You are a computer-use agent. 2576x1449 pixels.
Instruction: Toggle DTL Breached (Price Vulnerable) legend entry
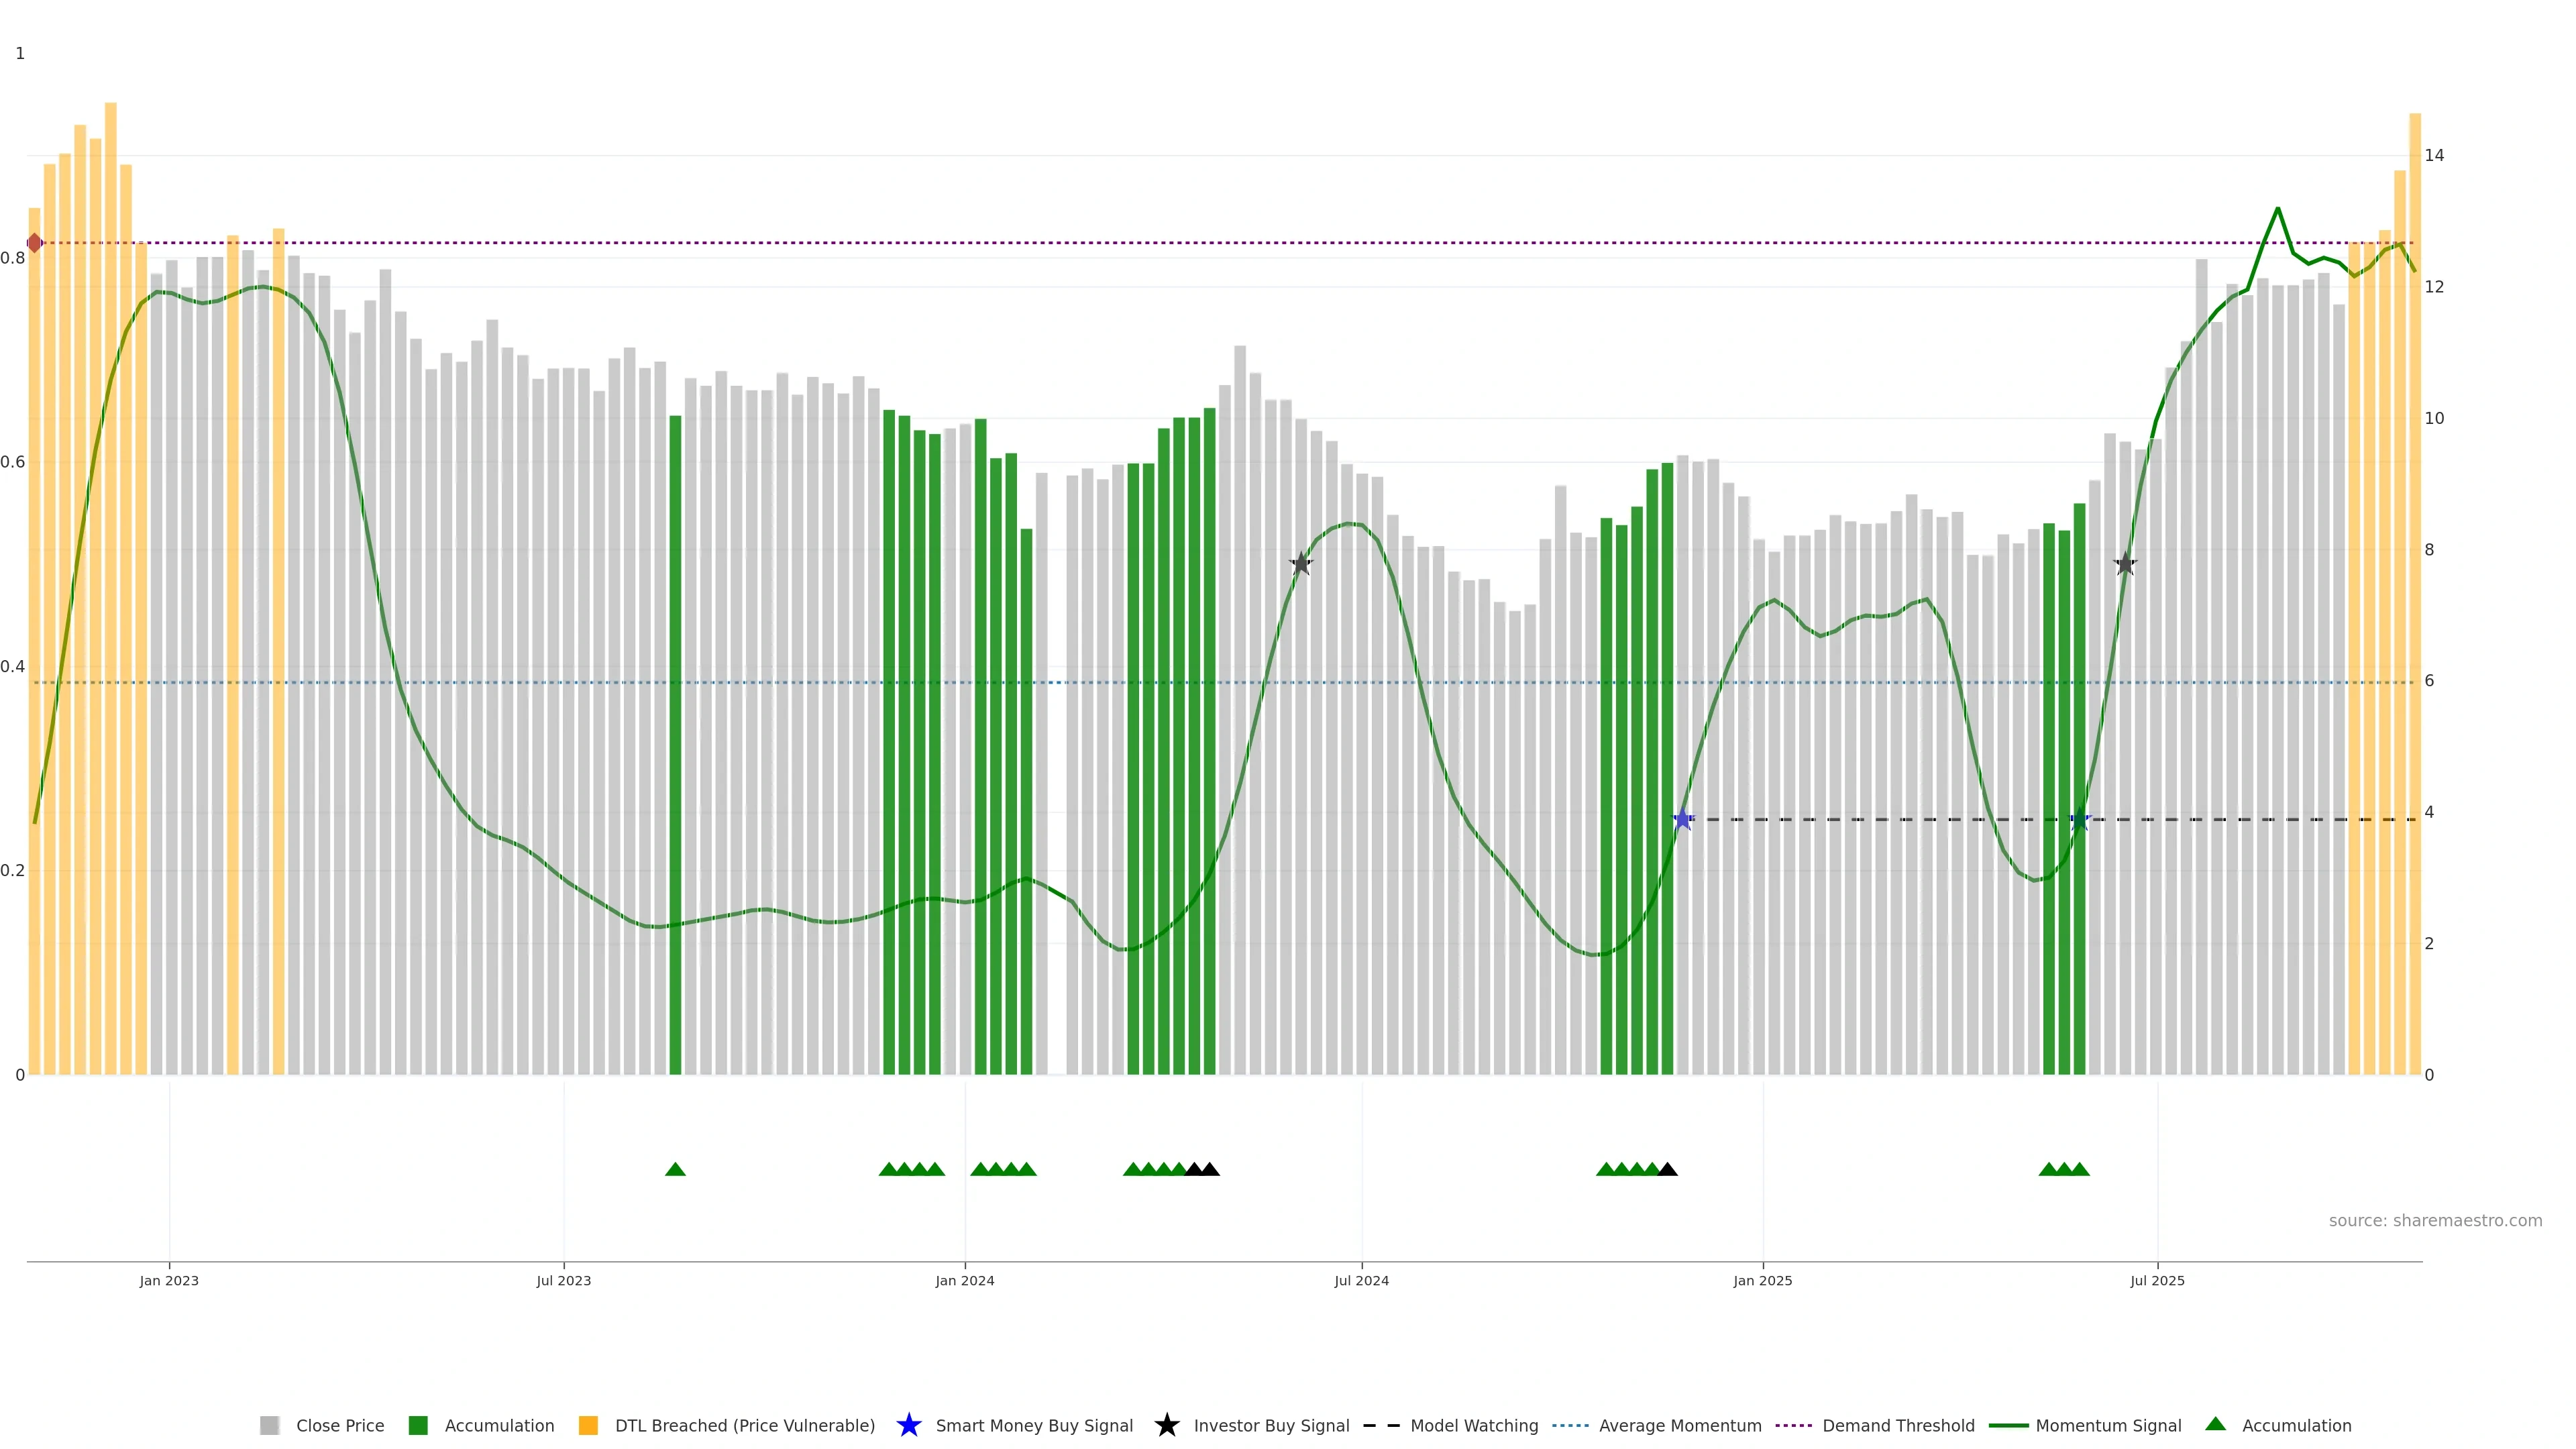tap(744, 1425)
